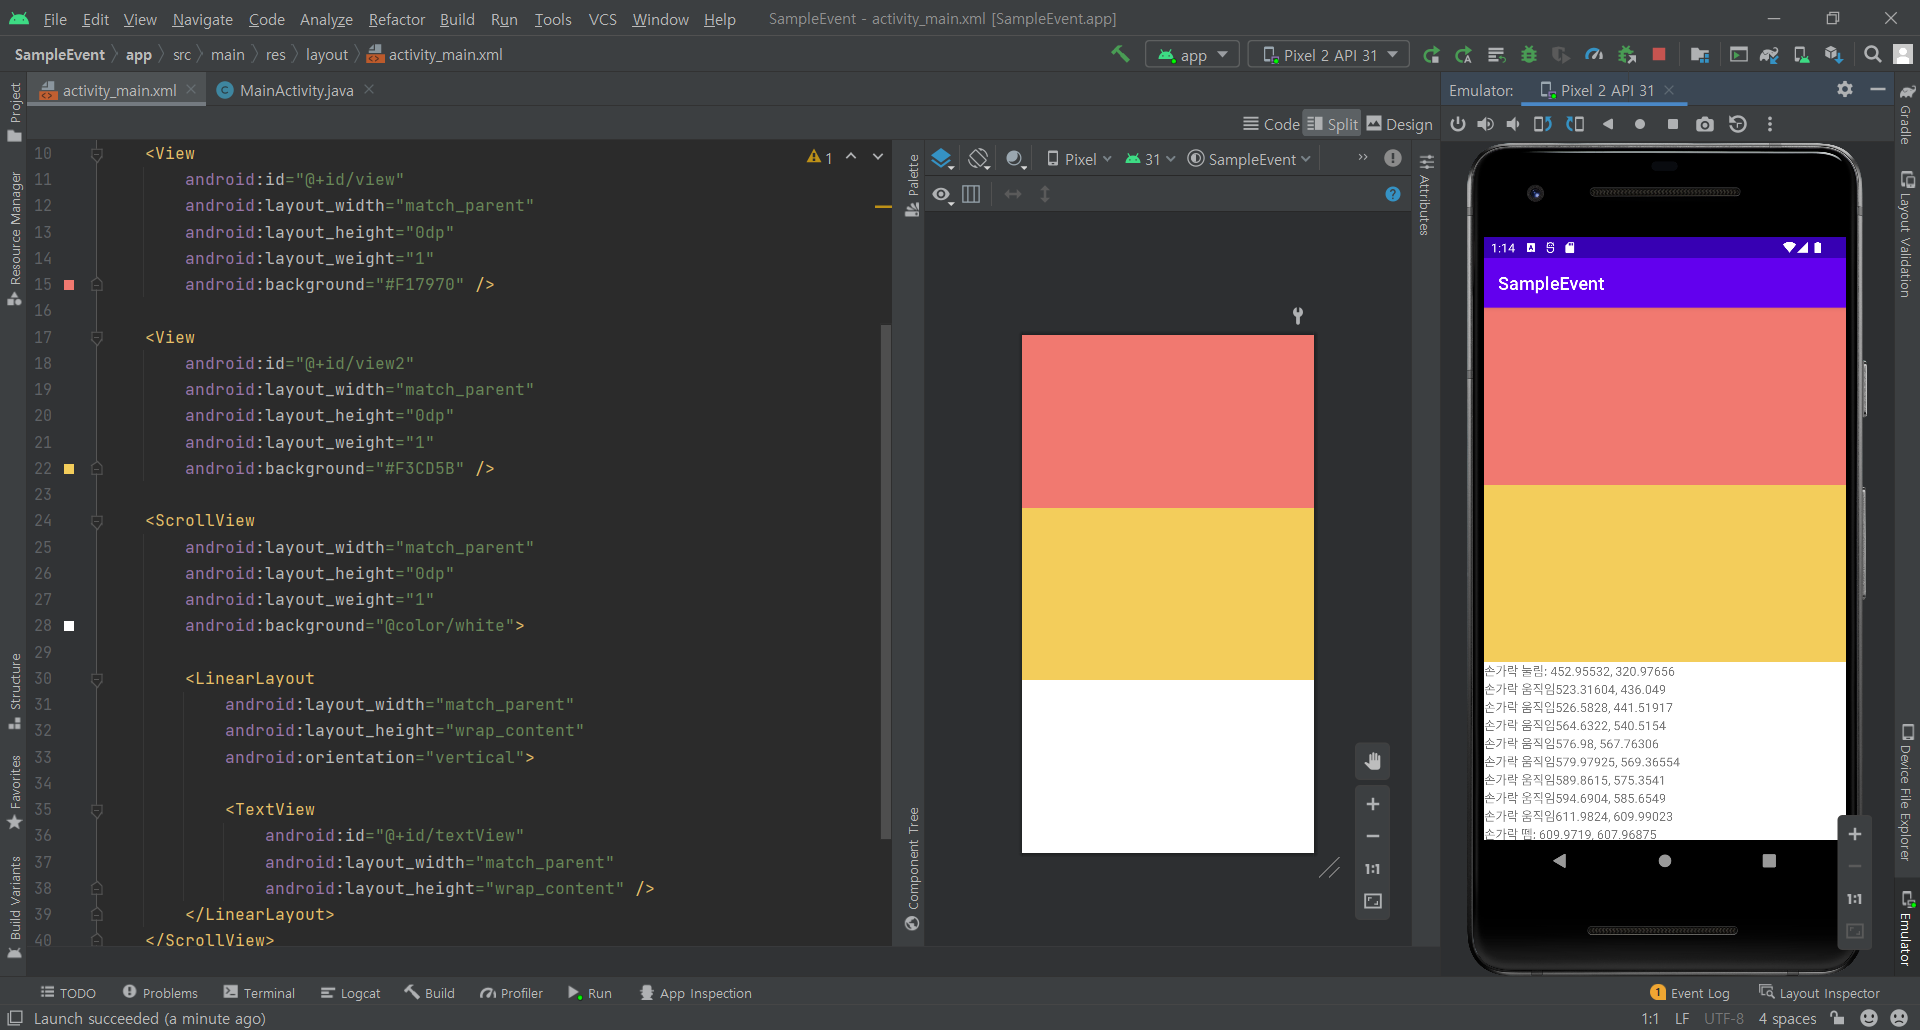1920x1030 pixels.
Task: Change the preview device Pixel dropdown
Action: pyautogui.click(x=1079, y=159)
